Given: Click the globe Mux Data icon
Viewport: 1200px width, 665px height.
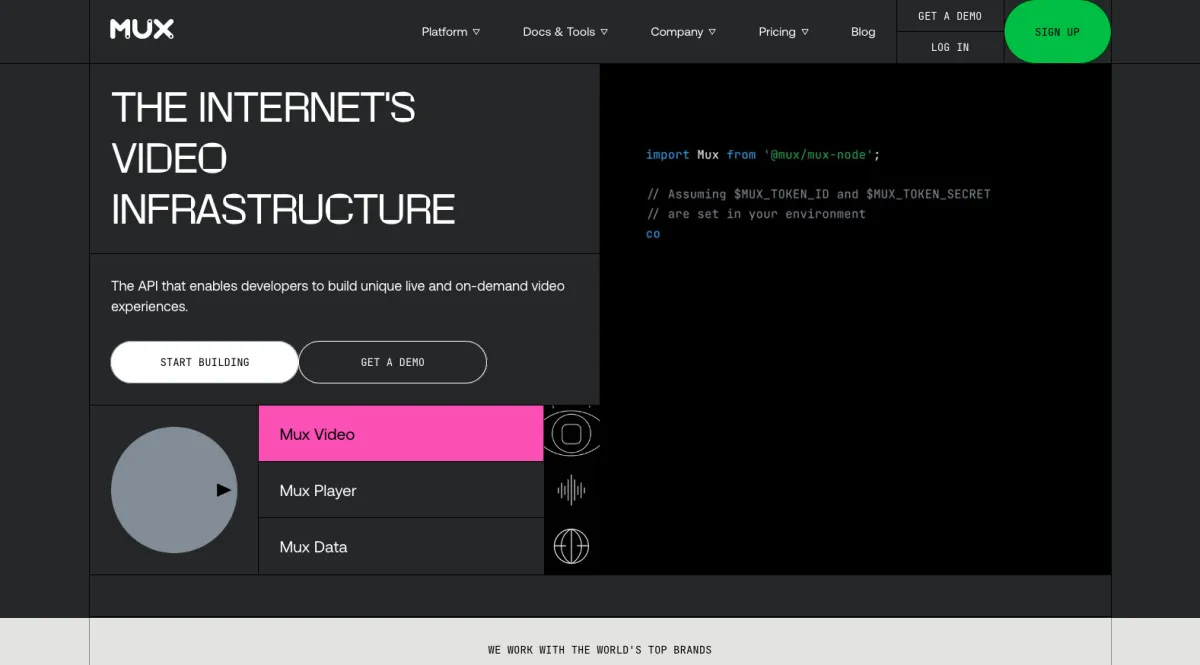Looking at the screenshot, I should (x=571, y=546).
